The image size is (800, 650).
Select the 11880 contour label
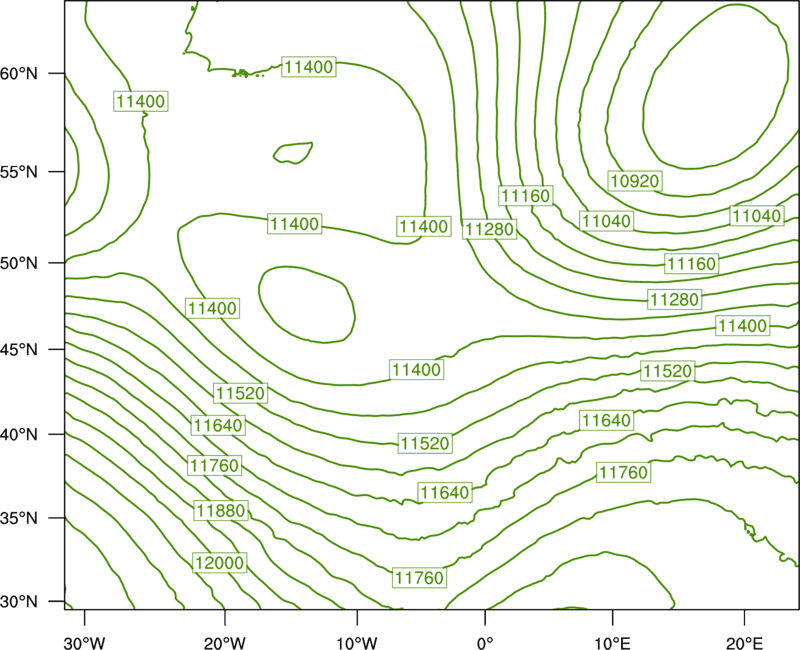(x=221, y=510)
